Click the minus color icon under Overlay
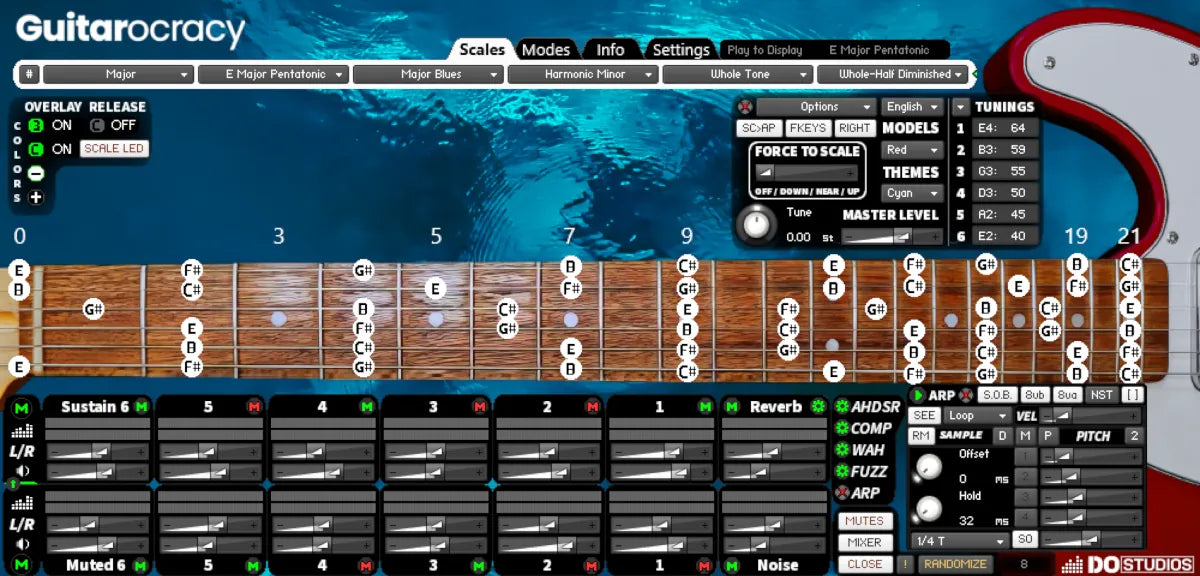The height and width of the screenshot is (576, 1200). click(36, 173)
